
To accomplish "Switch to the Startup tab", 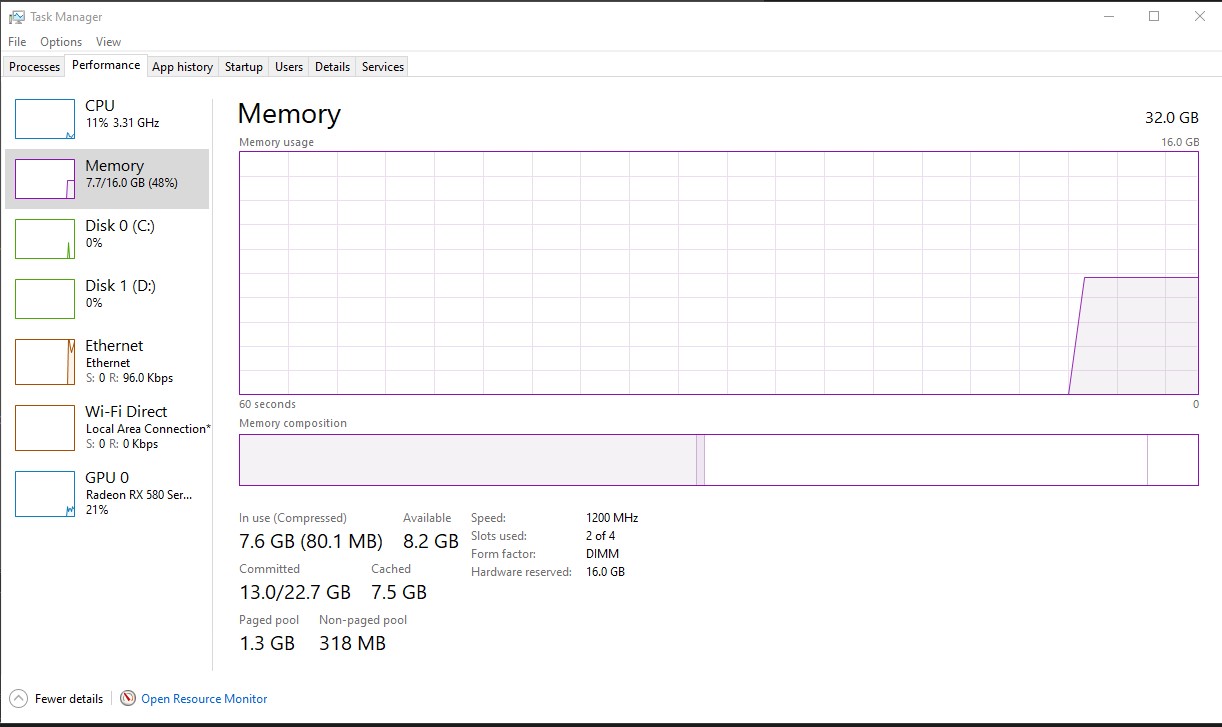I will click(x=243, y=66).
